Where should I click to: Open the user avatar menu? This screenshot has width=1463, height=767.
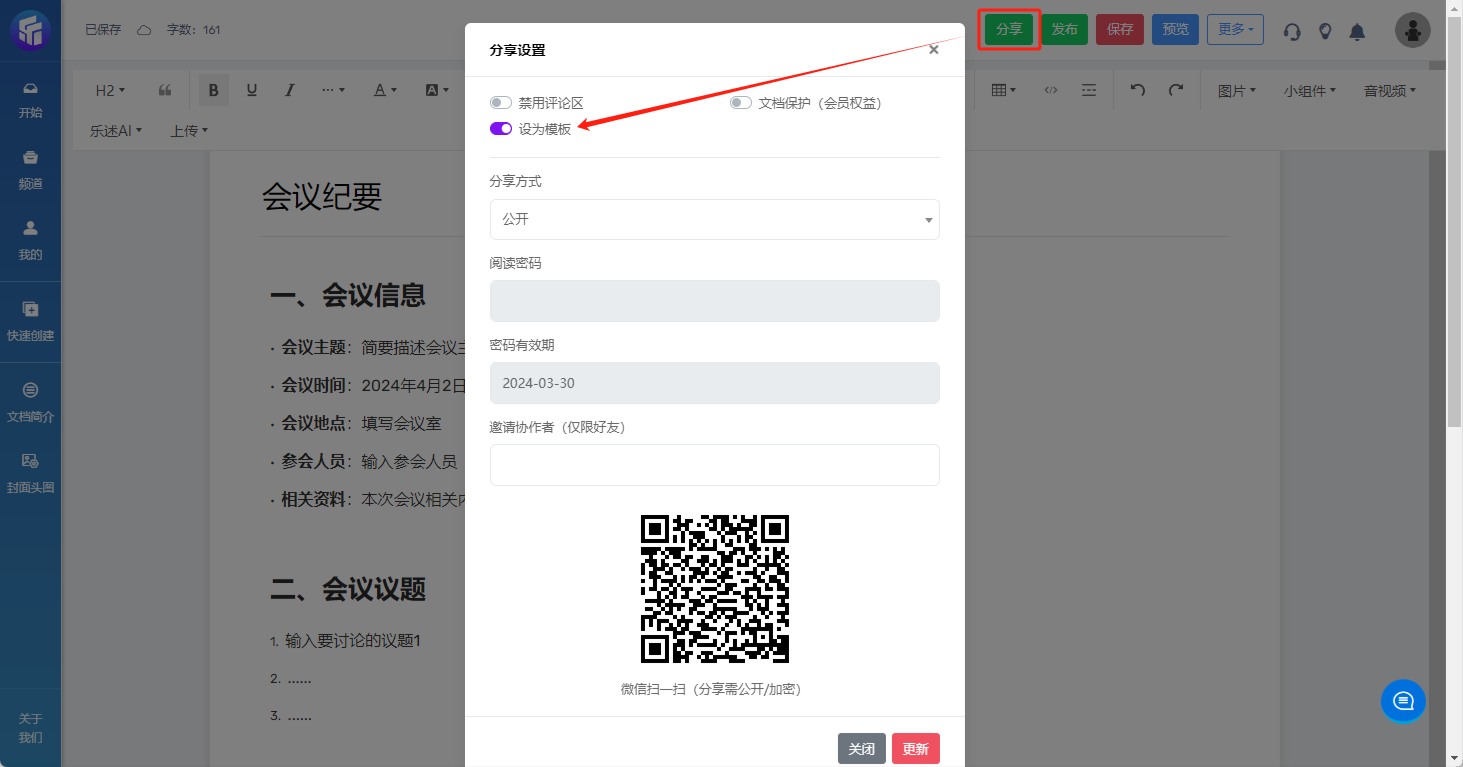pos(1412,30)
